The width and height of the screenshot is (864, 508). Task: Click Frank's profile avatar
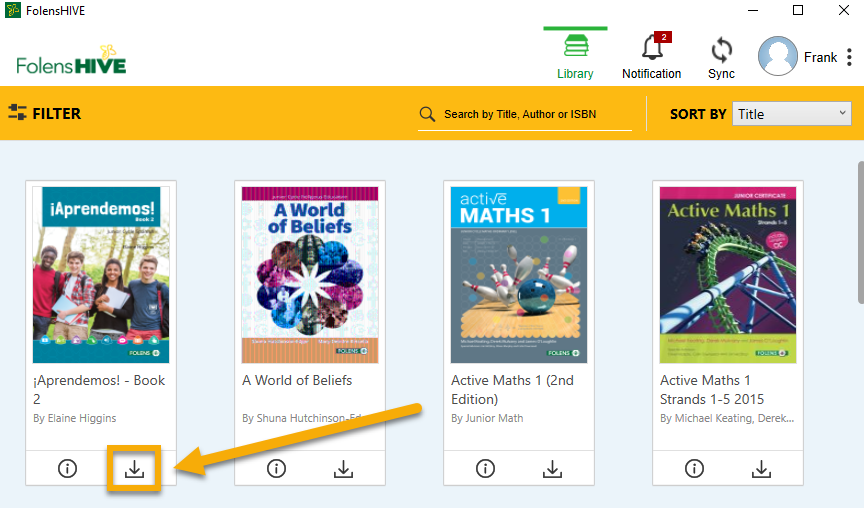click(777, 56)
